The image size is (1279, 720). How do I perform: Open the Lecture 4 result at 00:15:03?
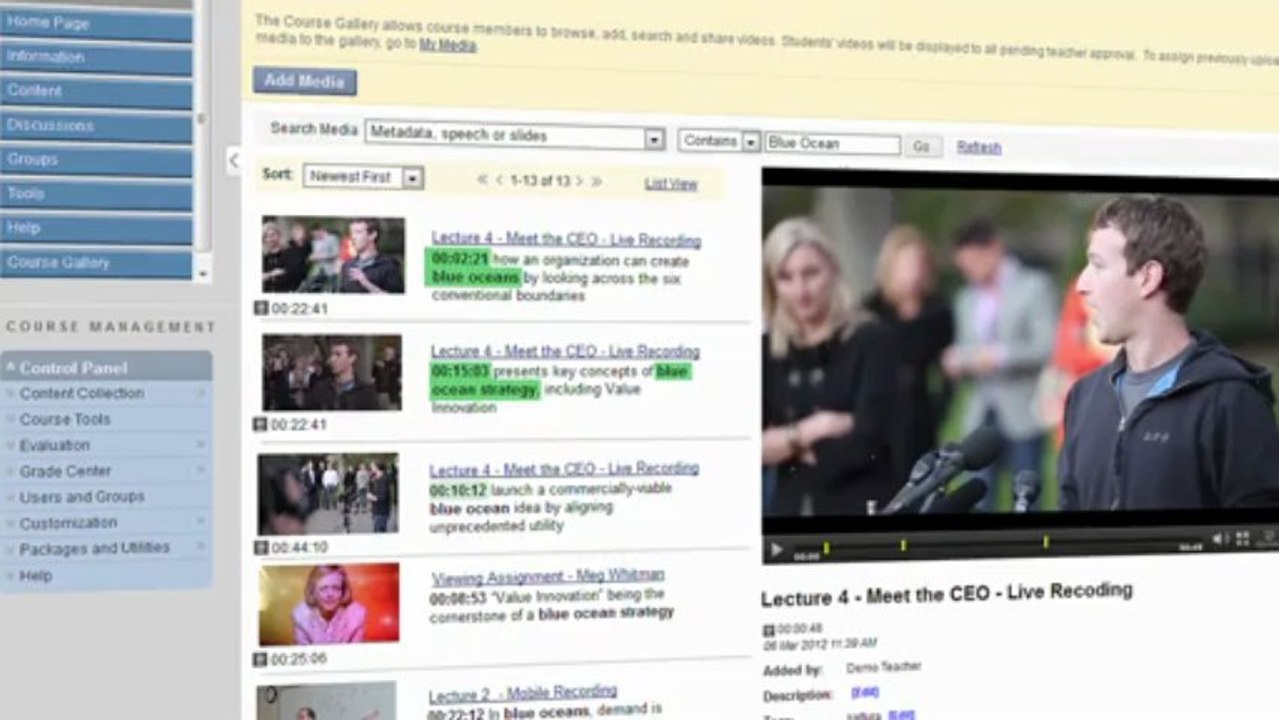click(564, 351)
